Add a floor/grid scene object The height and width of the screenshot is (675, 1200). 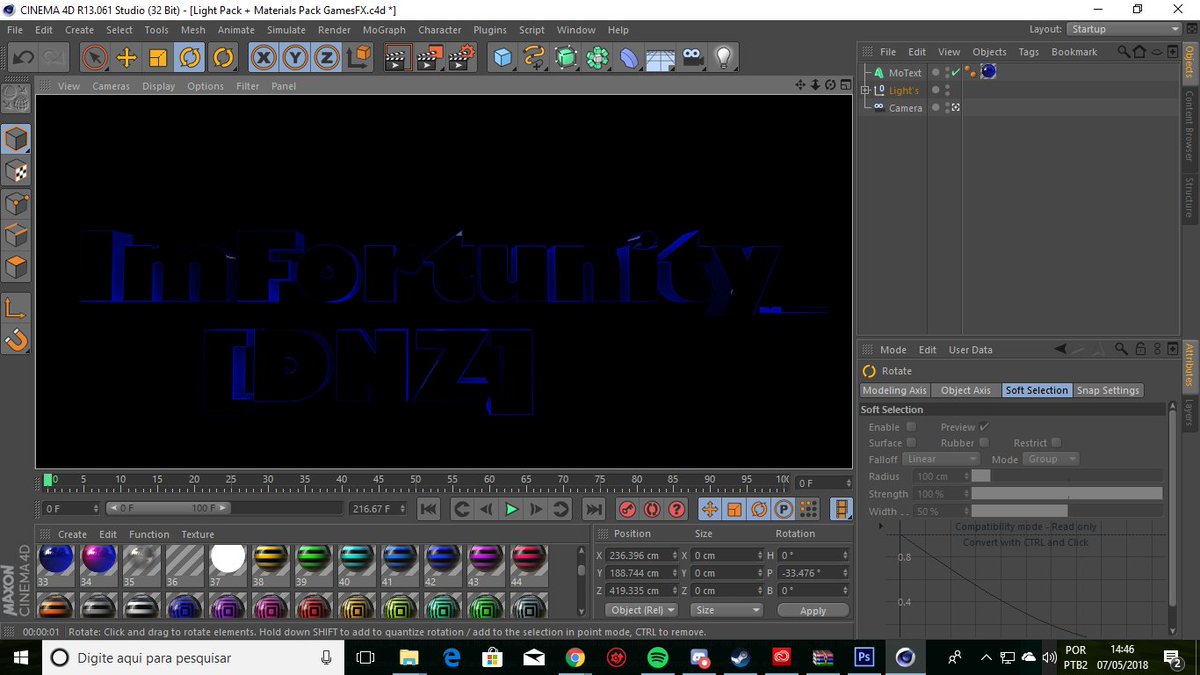[660, 57]
